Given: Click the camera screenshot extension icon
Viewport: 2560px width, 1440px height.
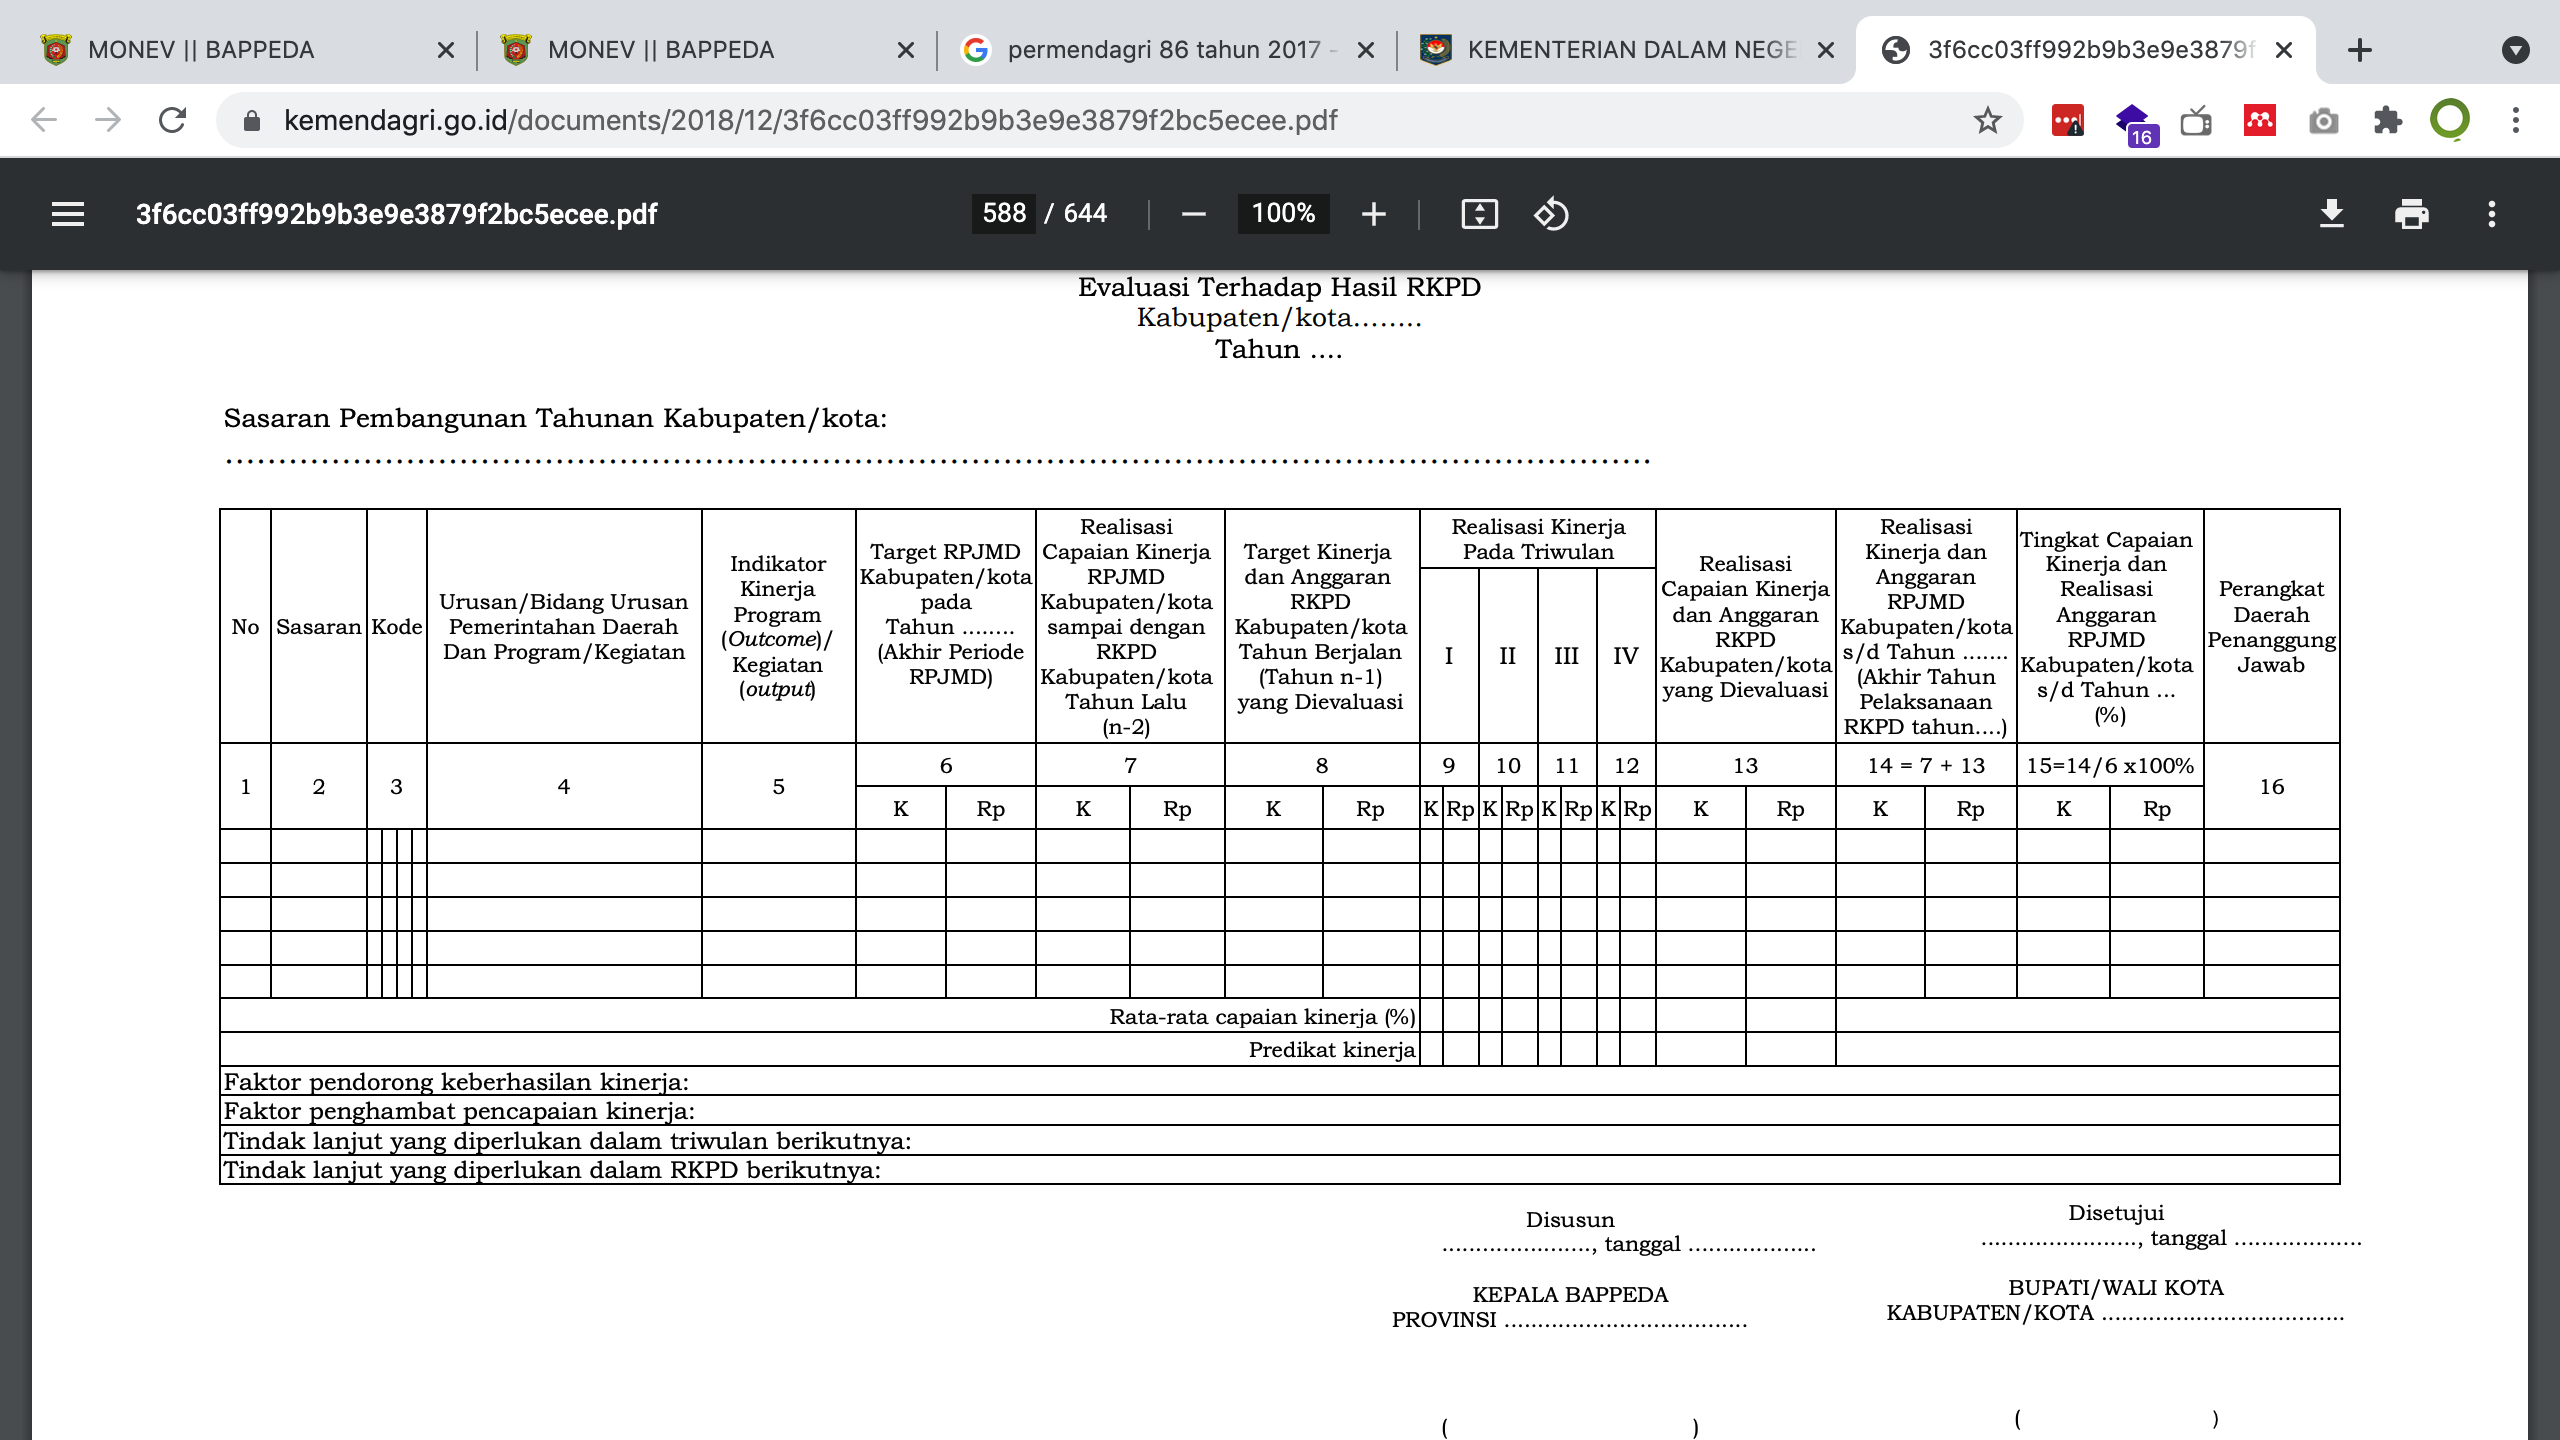Looking at the screenshot, I should 2323,121.
